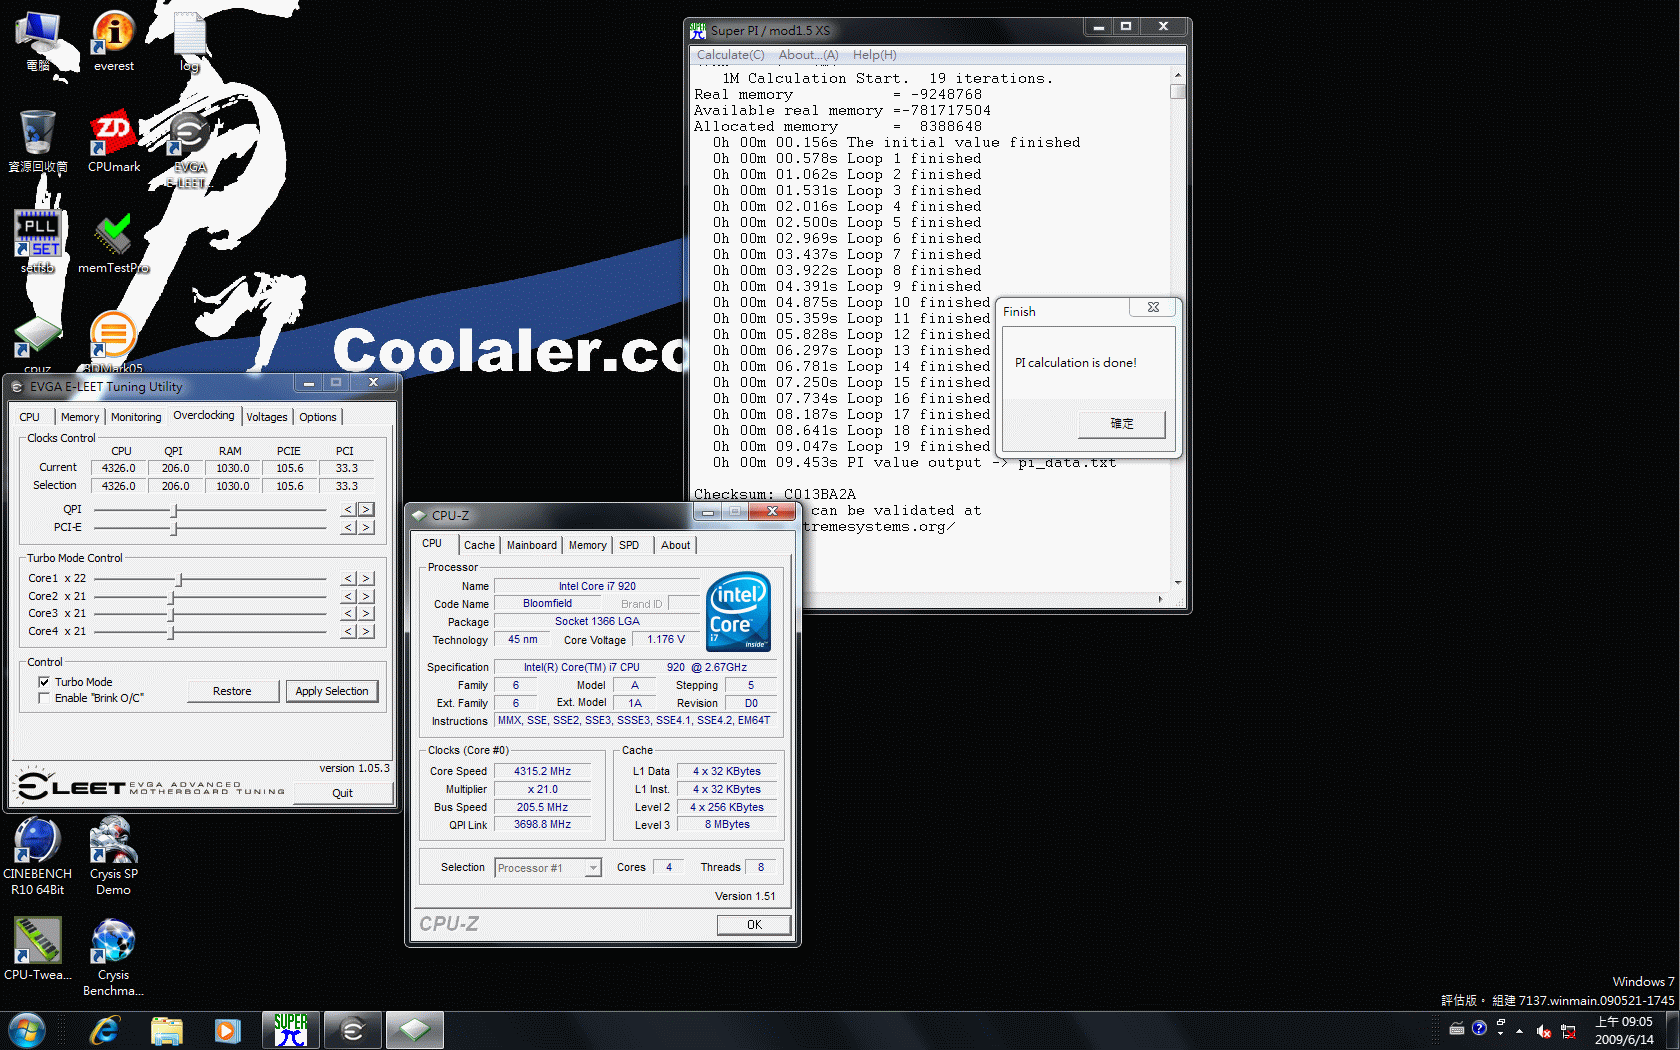Open the 3DMark05 desktop shortcut
The height and width of the screenshot is (1050, 1680).
coord(114,341)
